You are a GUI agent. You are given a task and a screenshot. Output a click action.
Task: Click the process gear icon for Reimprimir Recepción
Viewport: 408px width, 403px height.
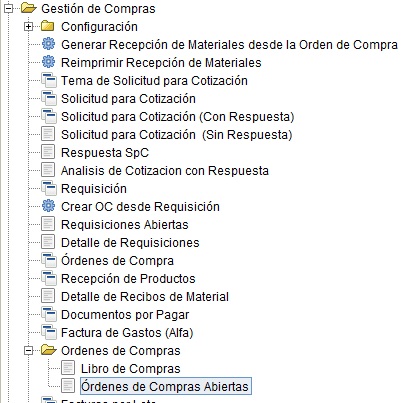(x=48, y=62)
